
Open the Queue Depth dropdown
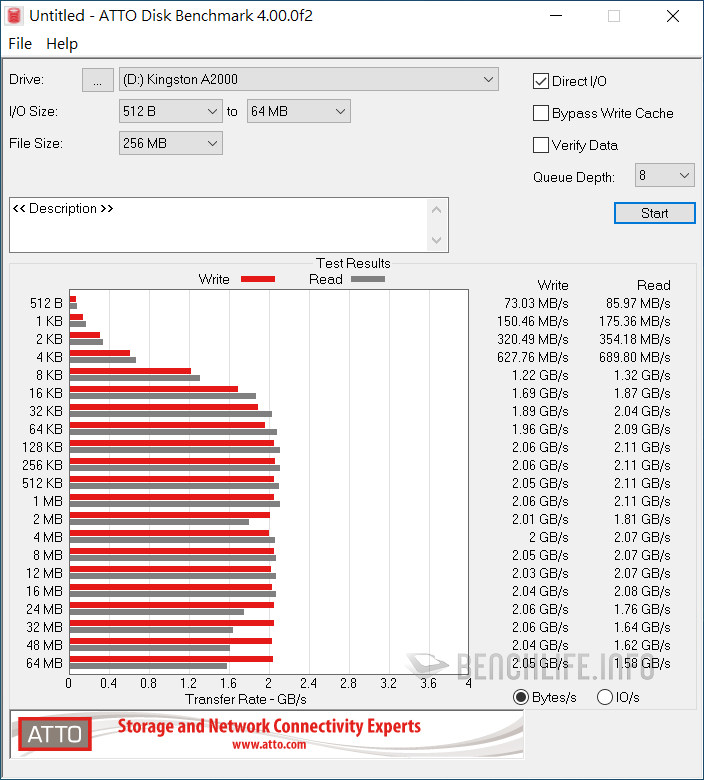coord(664,175)
